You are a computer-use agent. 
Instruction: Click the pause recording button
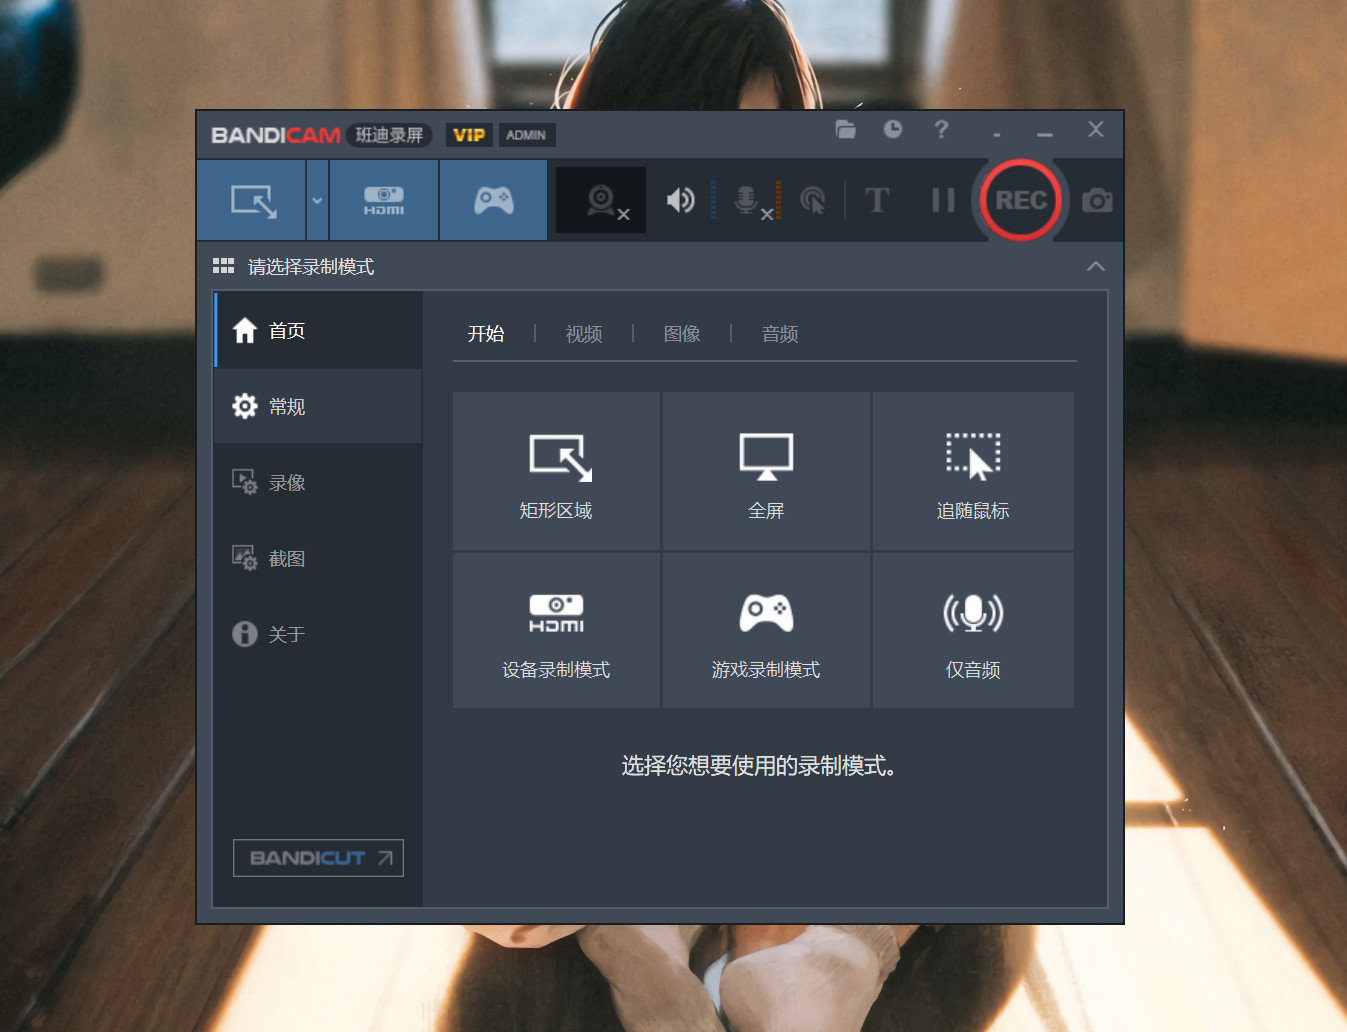point(943,200)
